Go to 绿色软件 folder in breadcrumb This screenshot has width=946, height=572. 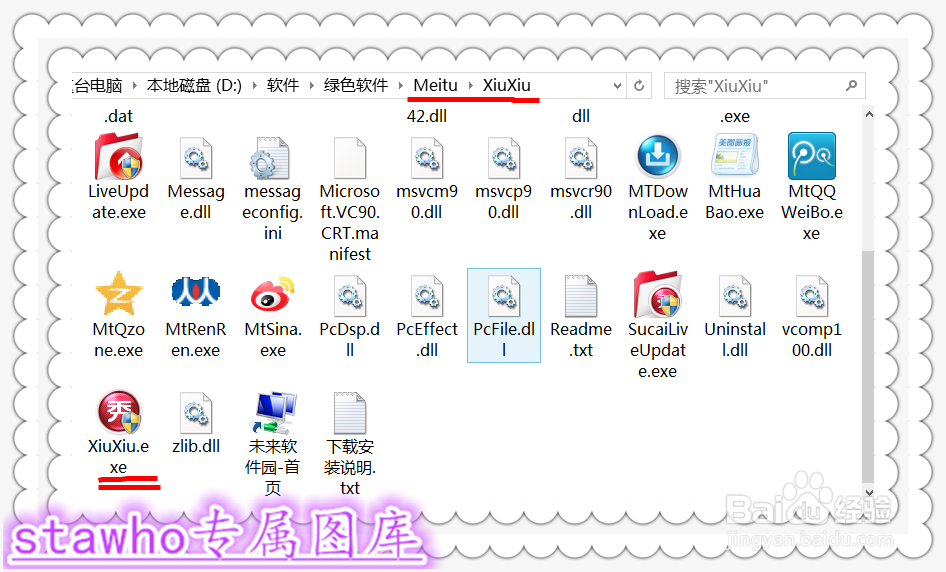(356, 85)
